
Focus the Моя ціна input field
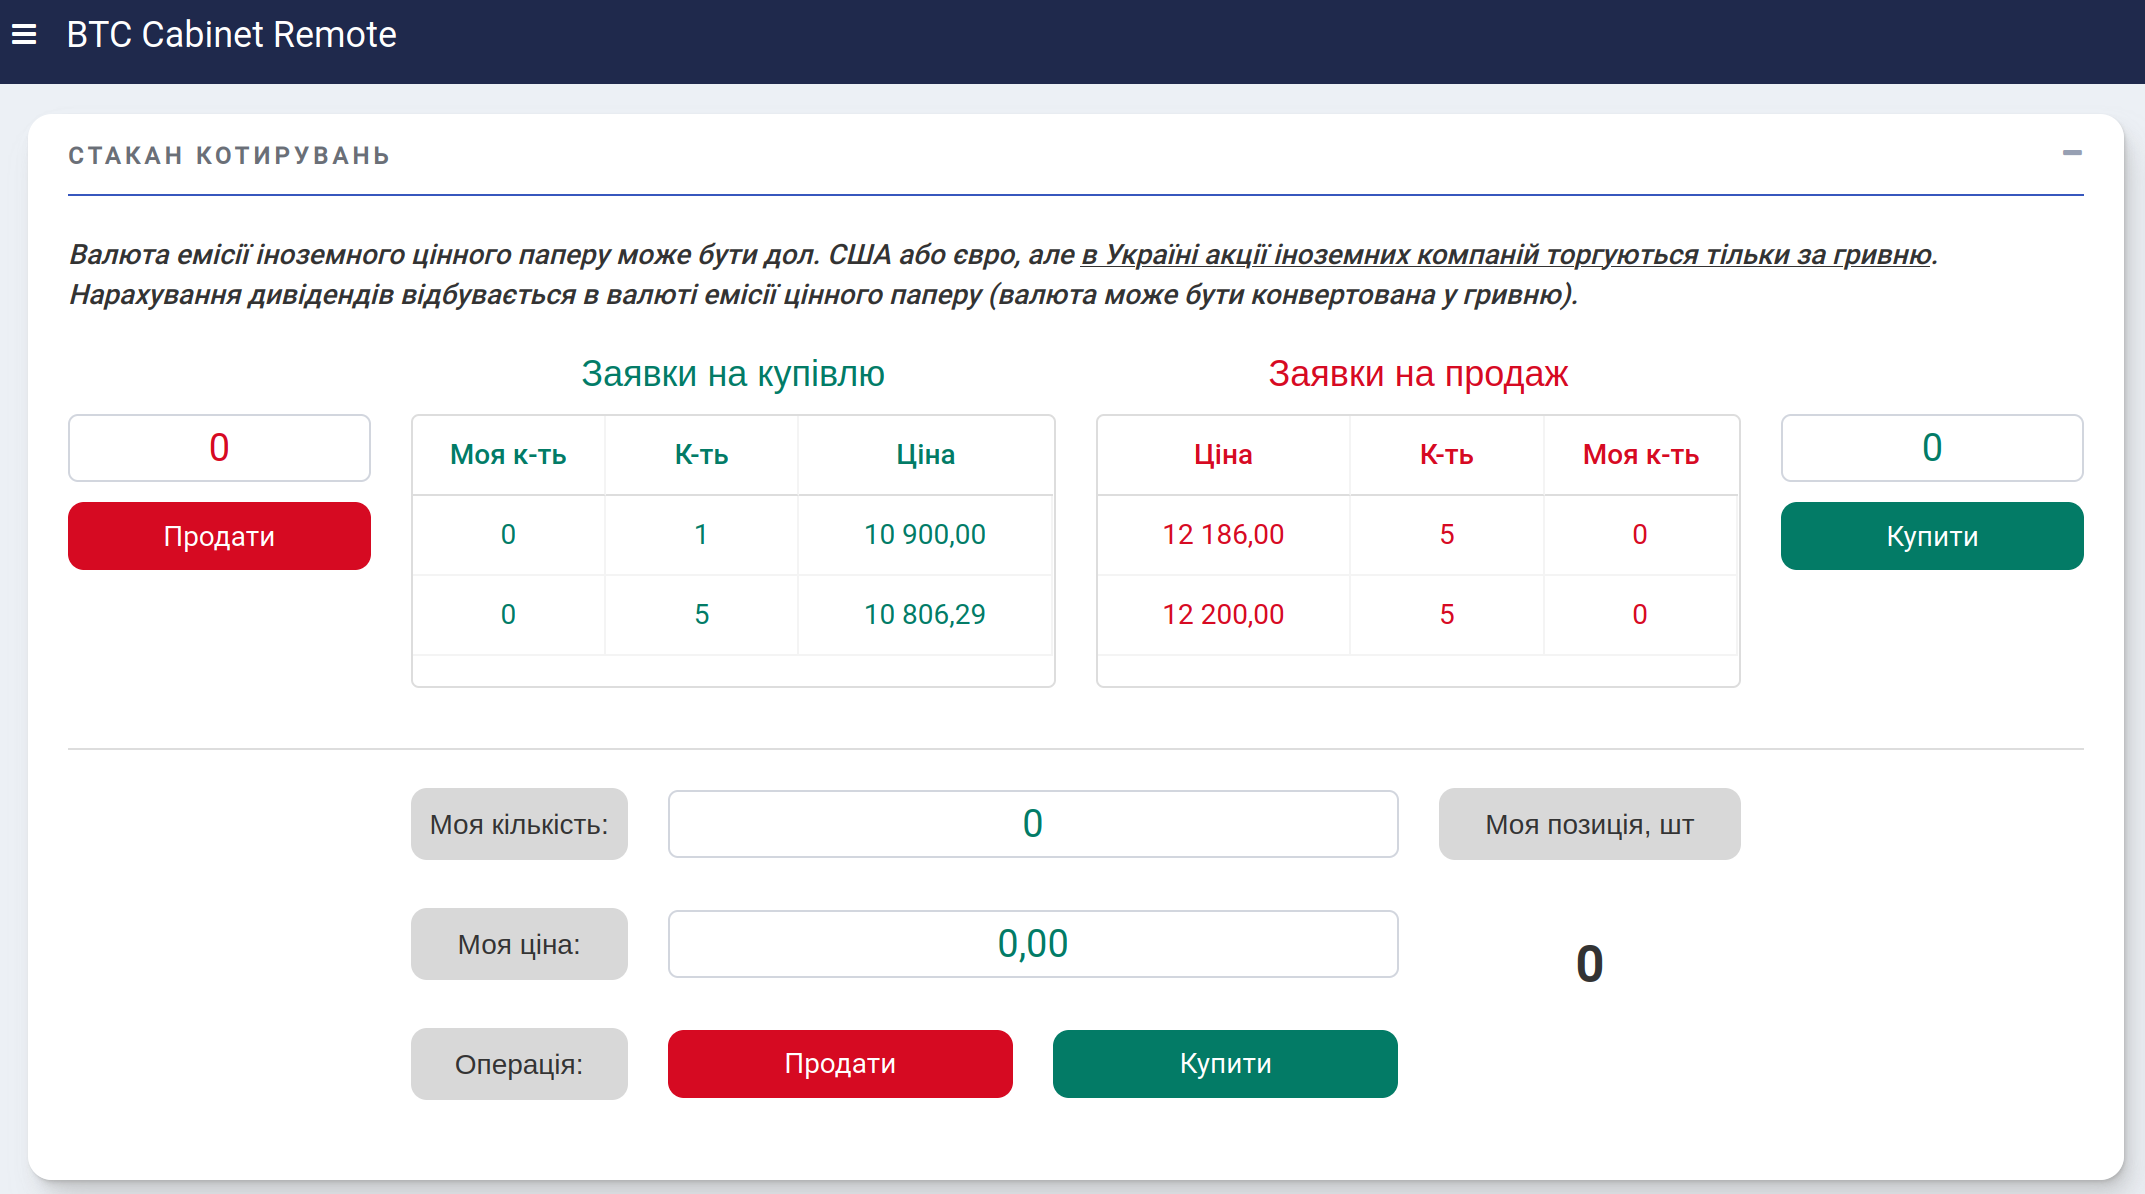pos(1032,944)
